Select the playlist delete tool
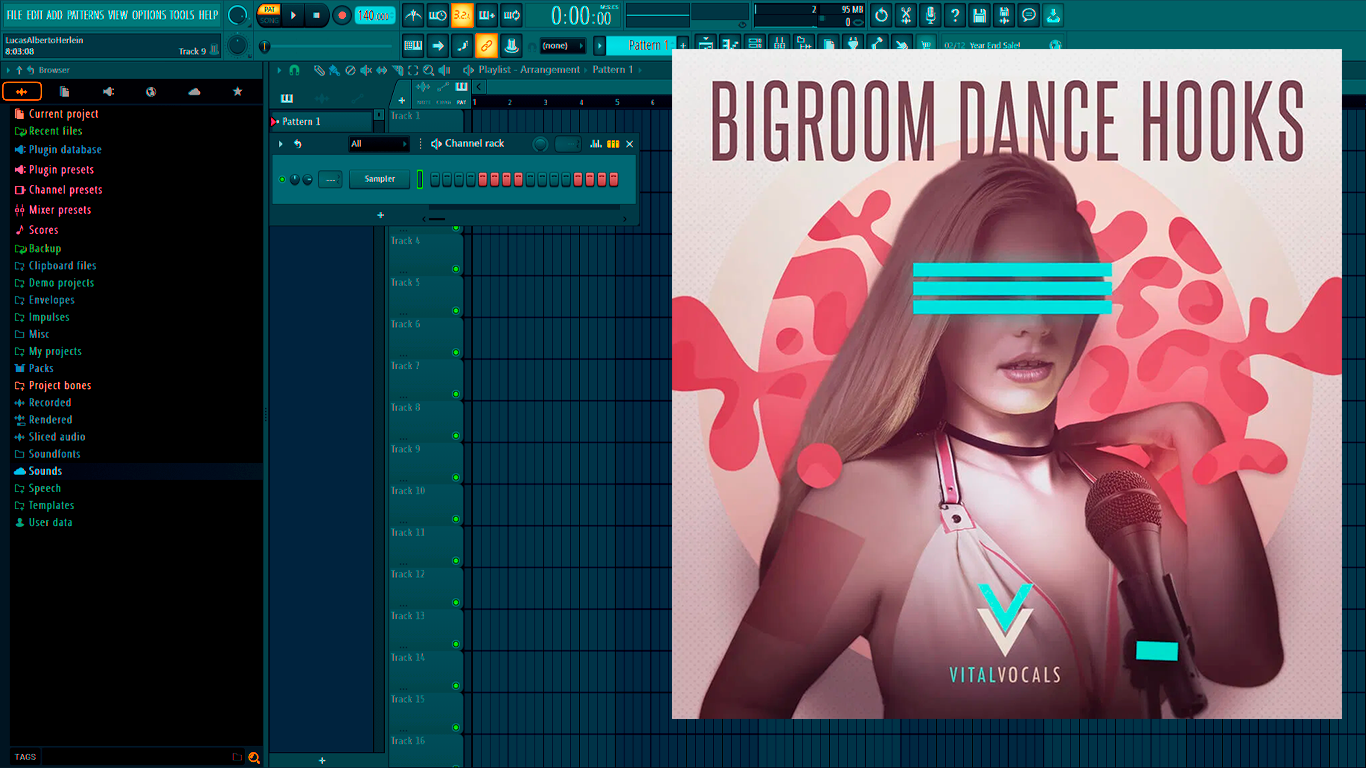 coord(349,70)
